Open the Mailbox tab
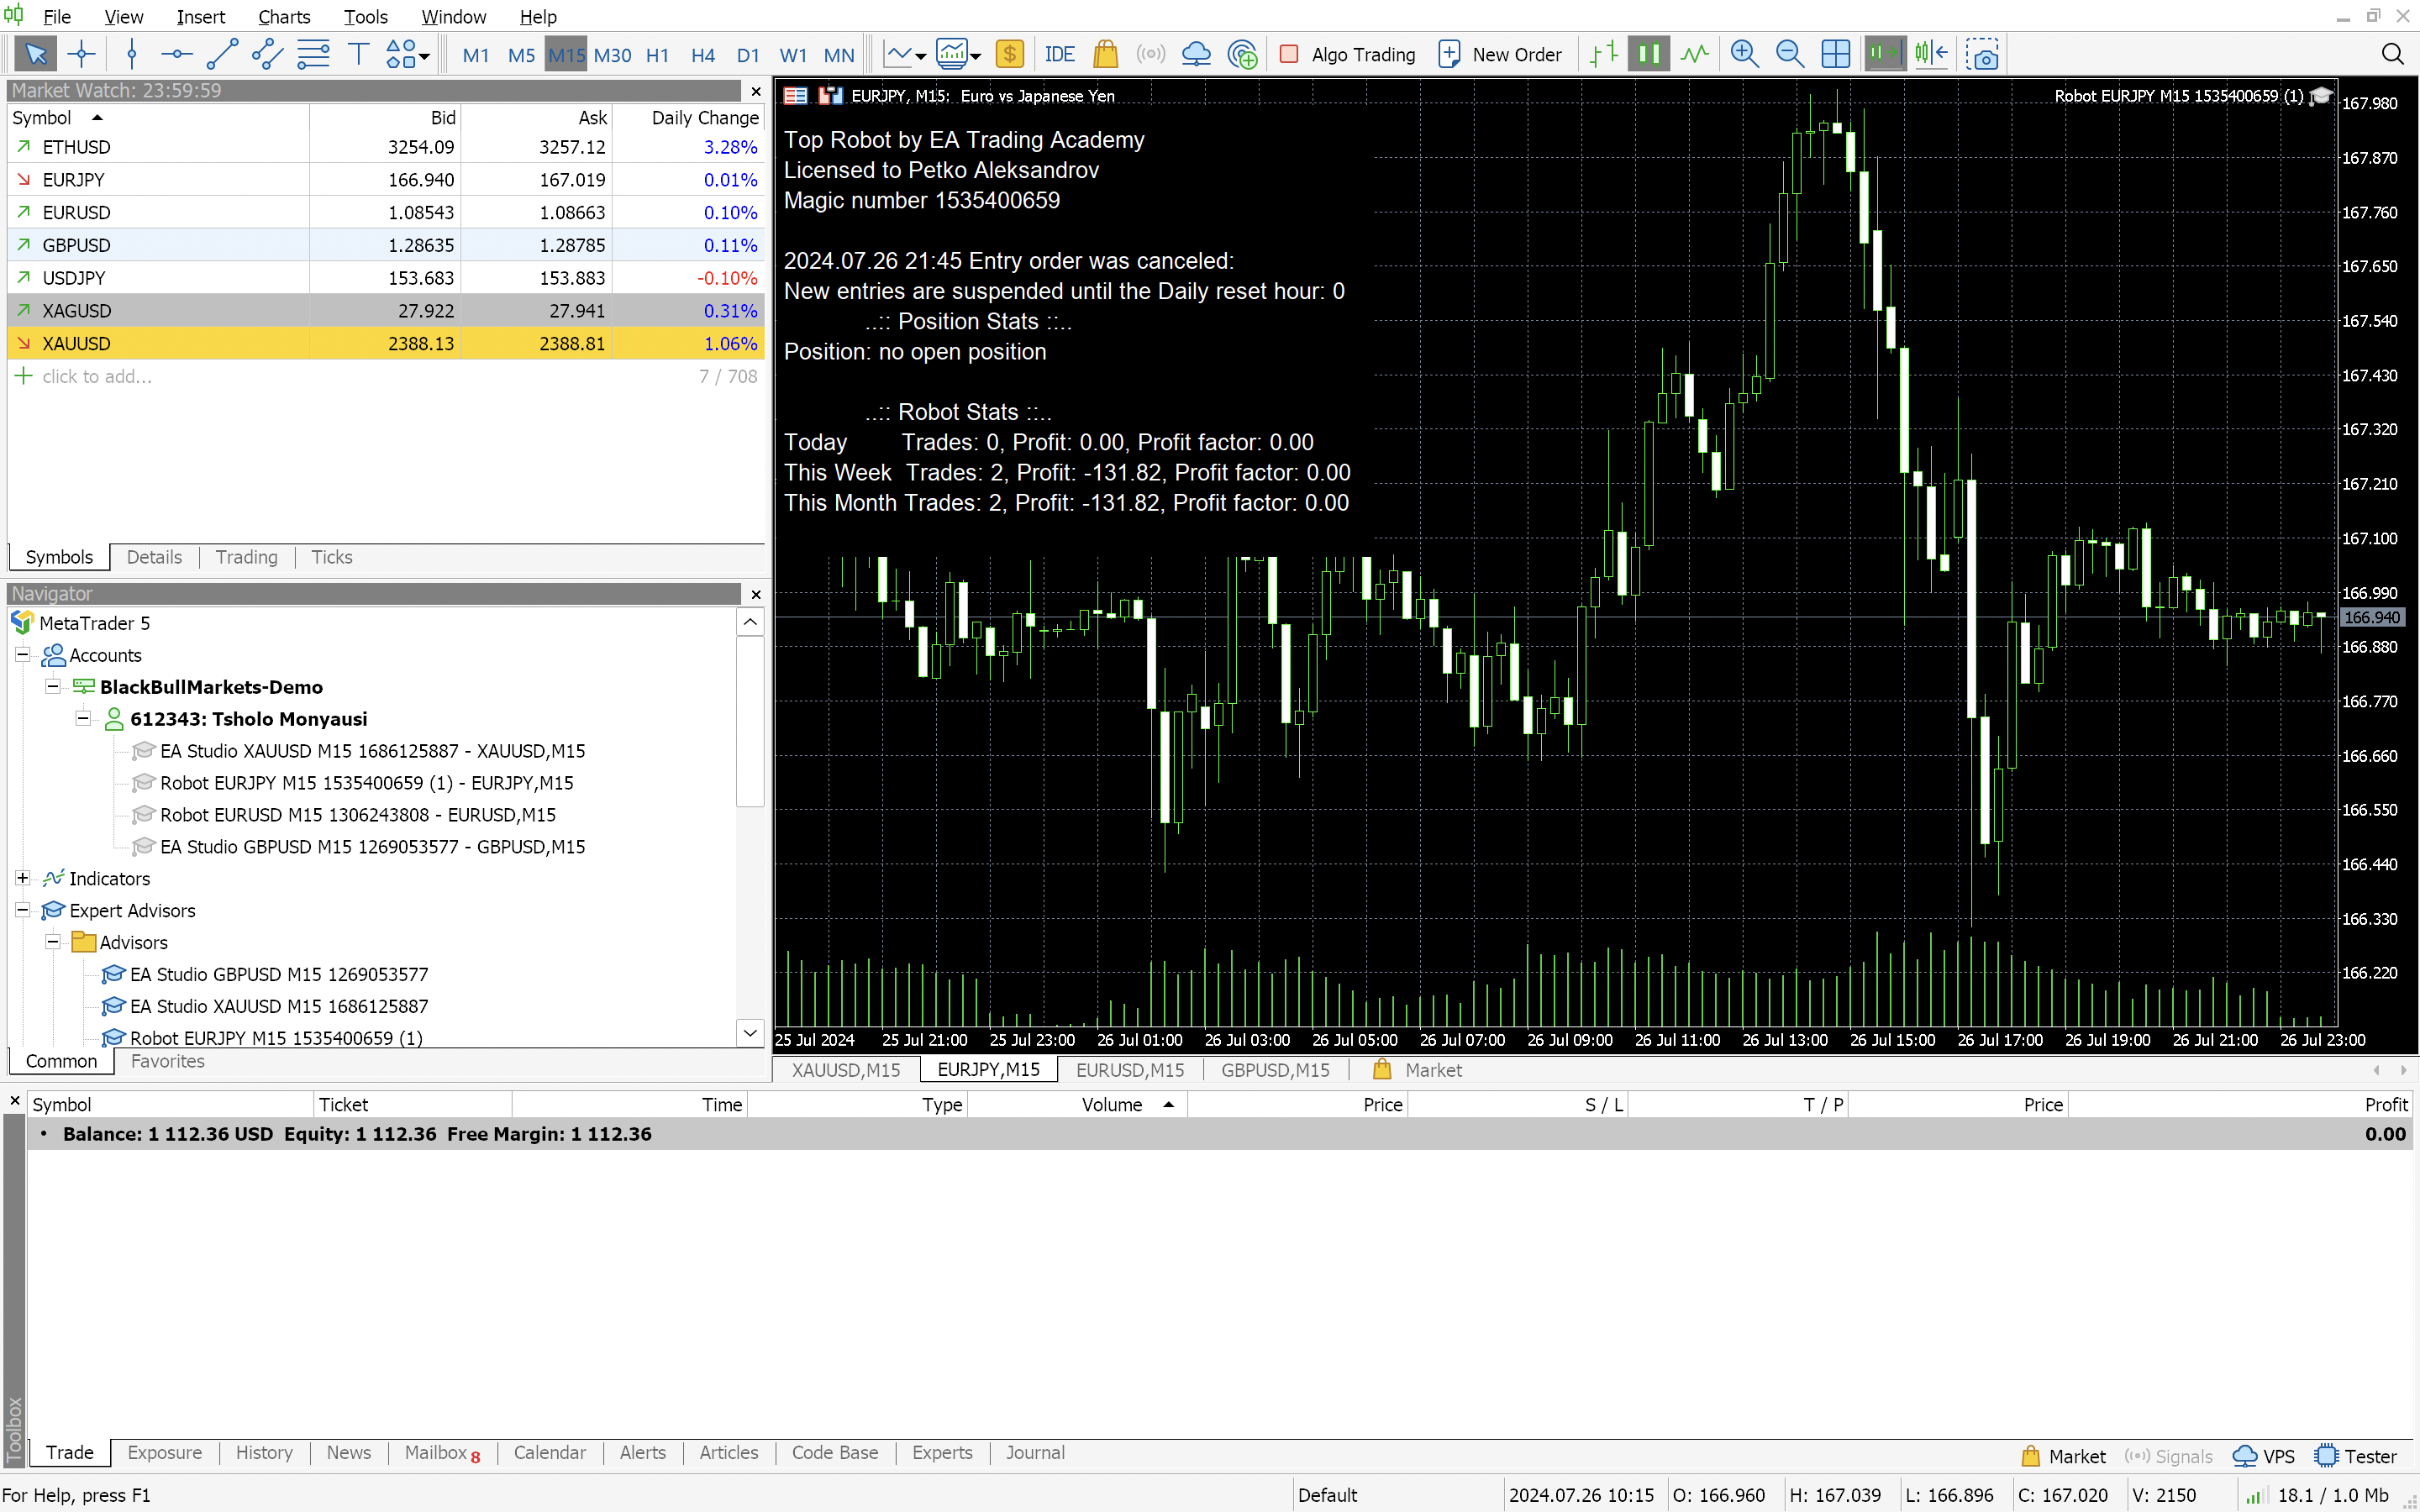The image size is (2420, 1512). (442, 1453)
